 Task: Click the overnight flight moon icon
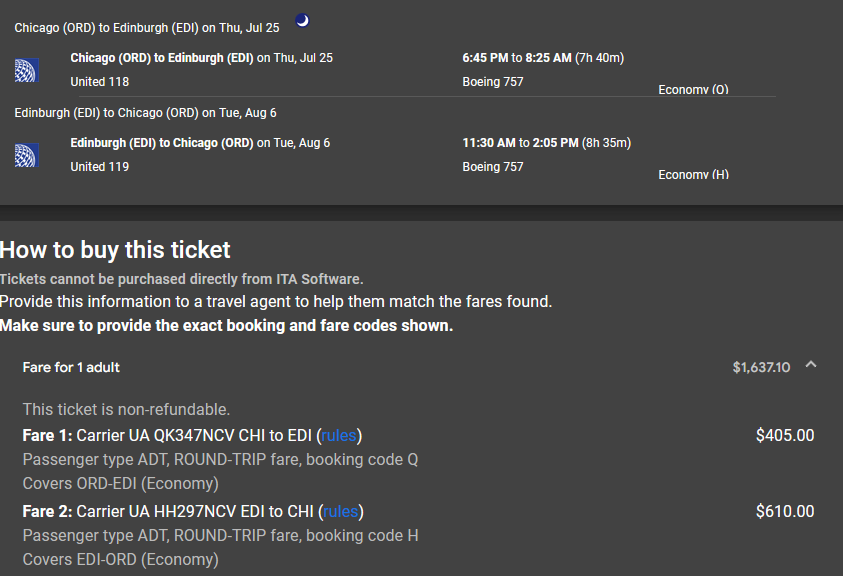click(x=303, y=20)
